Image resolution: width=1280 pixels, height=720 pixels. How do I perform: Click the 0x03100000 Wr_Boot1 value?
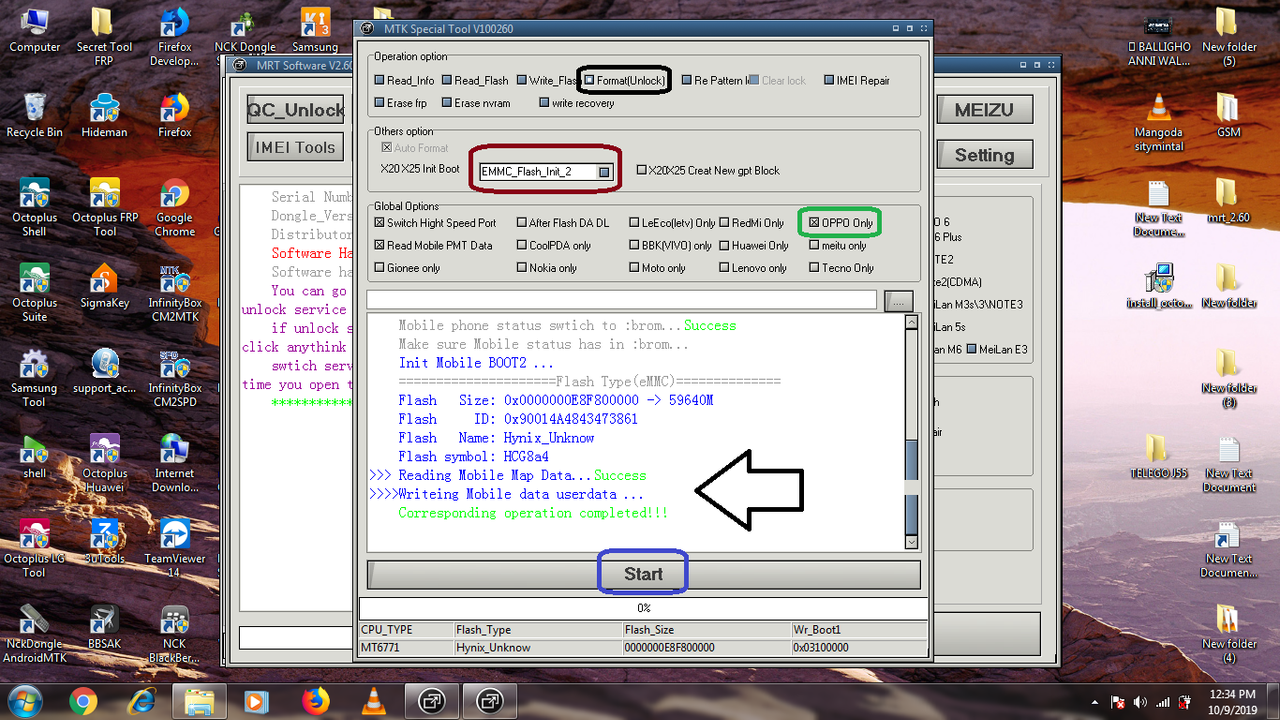pyautogui.click(x=858, y=648)
